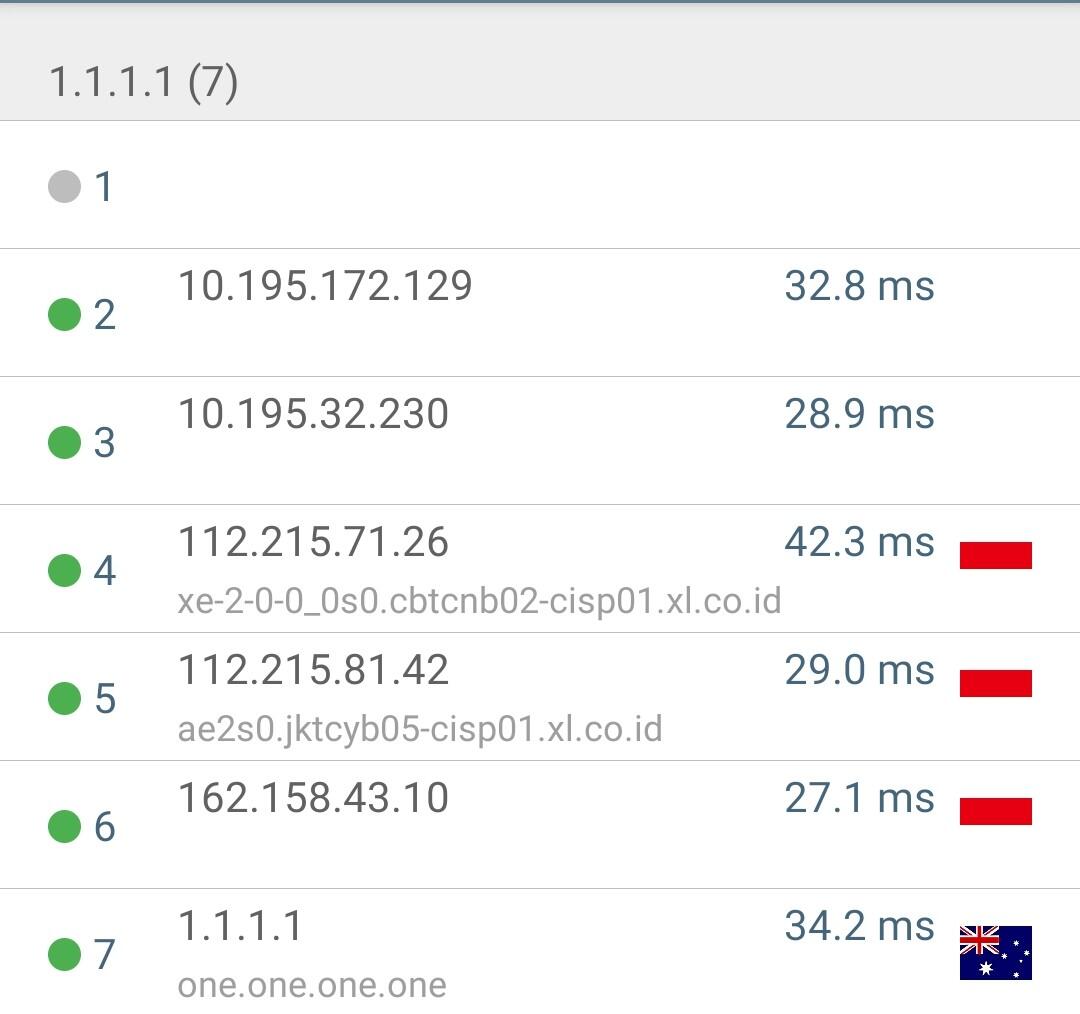Image resolution: width=1080 pixels, height=1014 pixels.
Task: Select IP address 10.195.32.230
Action: click(313, 414)
